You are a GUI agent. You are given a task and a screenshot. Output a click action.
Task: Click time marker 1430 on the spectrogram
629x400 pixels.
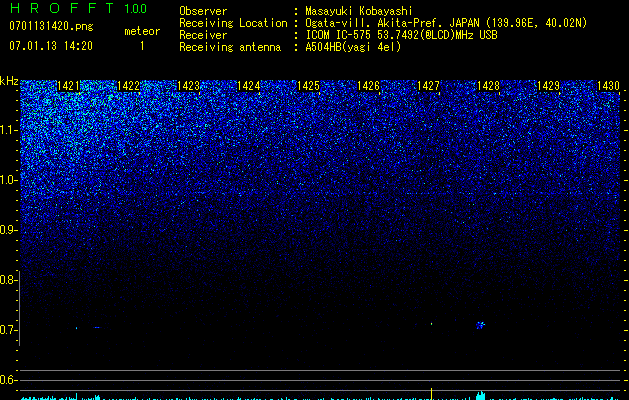click(x=608, y=86)
